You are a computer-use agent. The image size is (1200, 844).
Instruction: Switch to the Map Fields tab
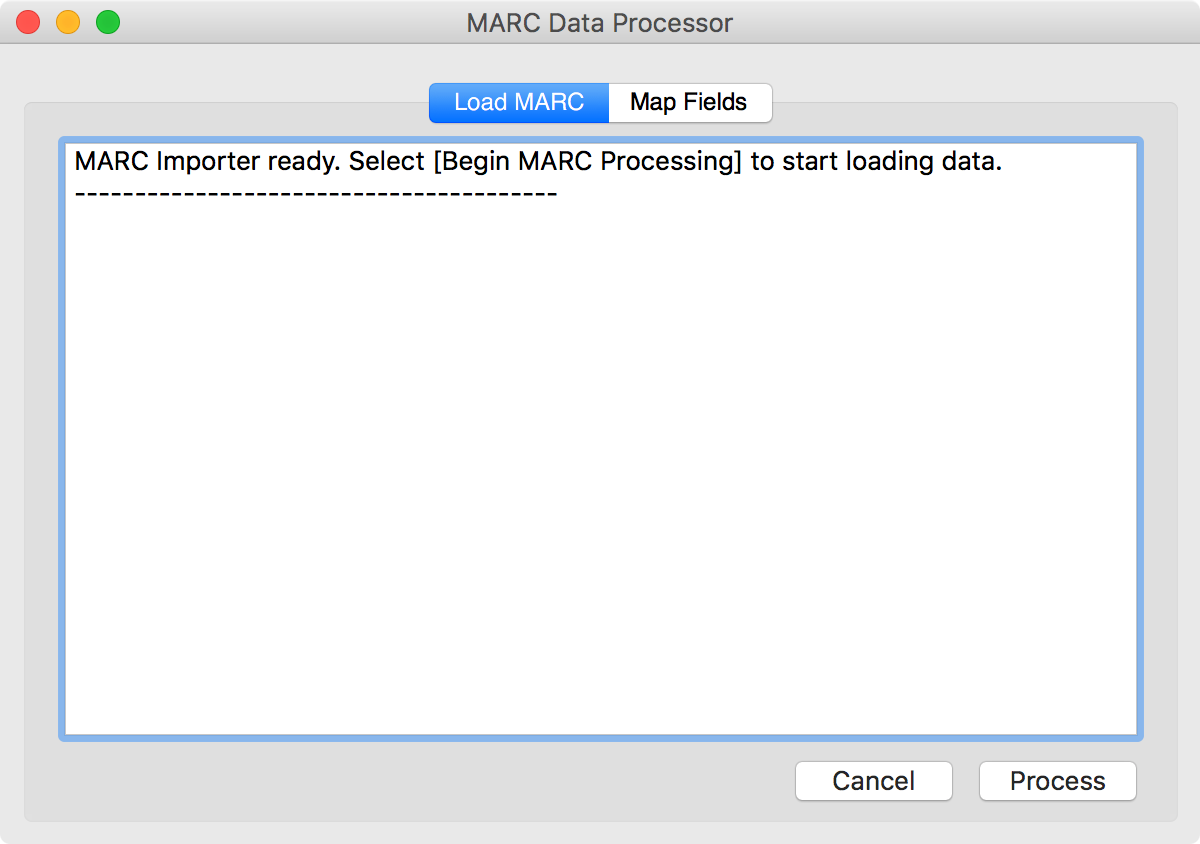[x=690, y=102]
